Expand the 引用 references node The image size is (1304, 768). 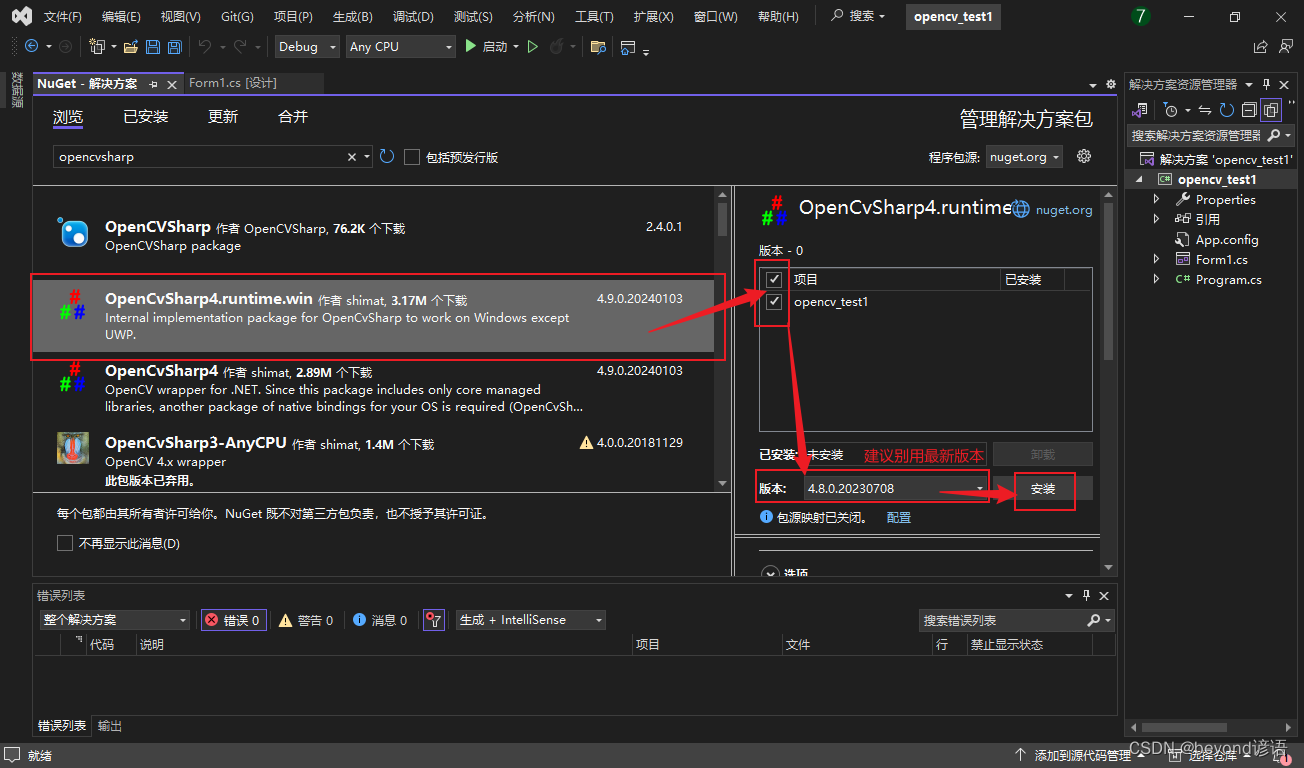[x=1157, y=219]
